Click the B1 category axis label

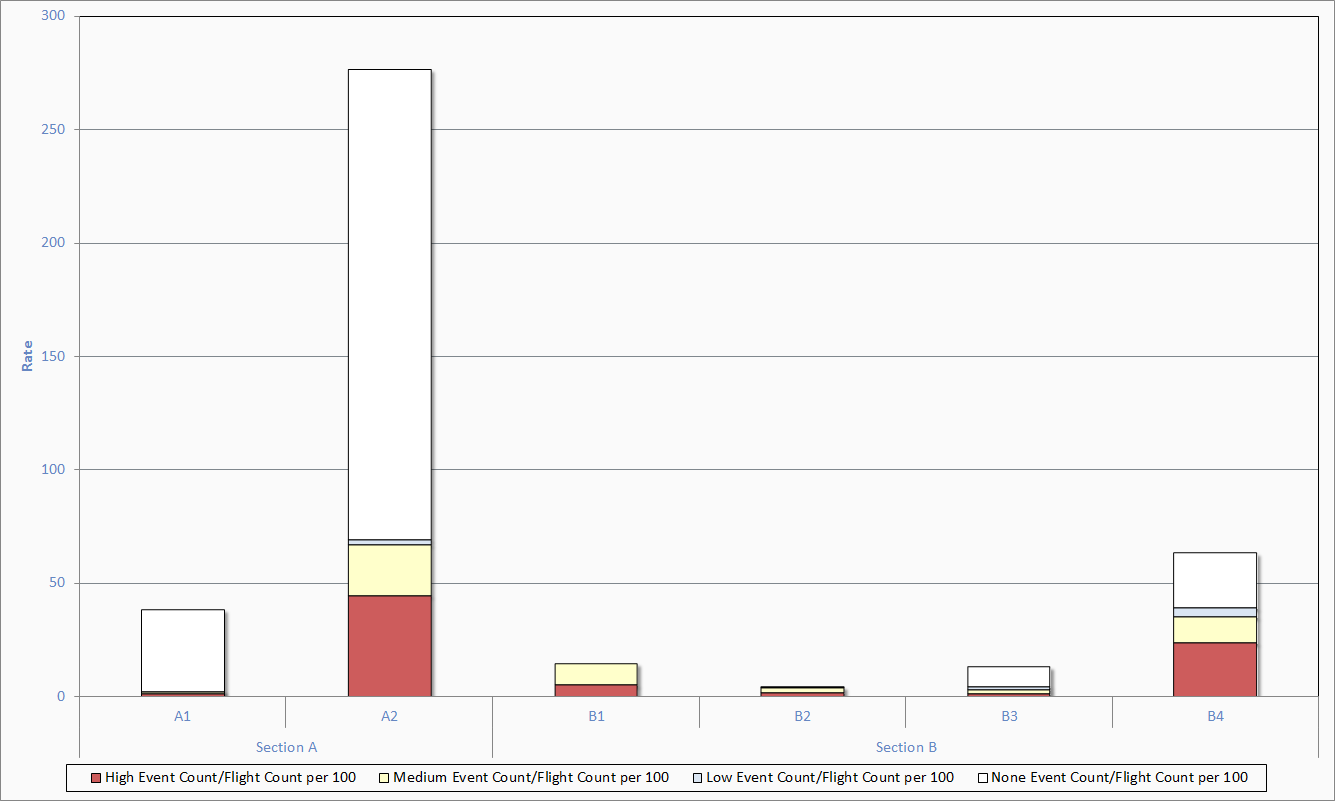tap(596, 716)
